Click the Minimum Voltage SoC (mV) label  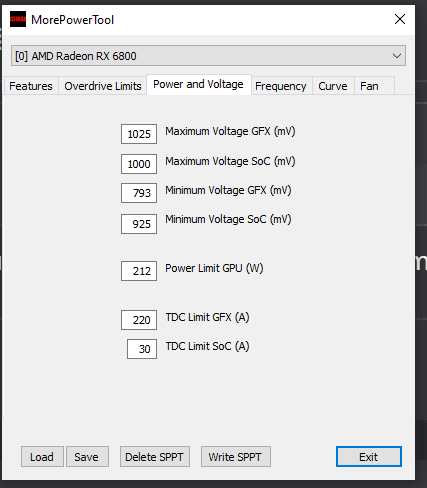228,219
